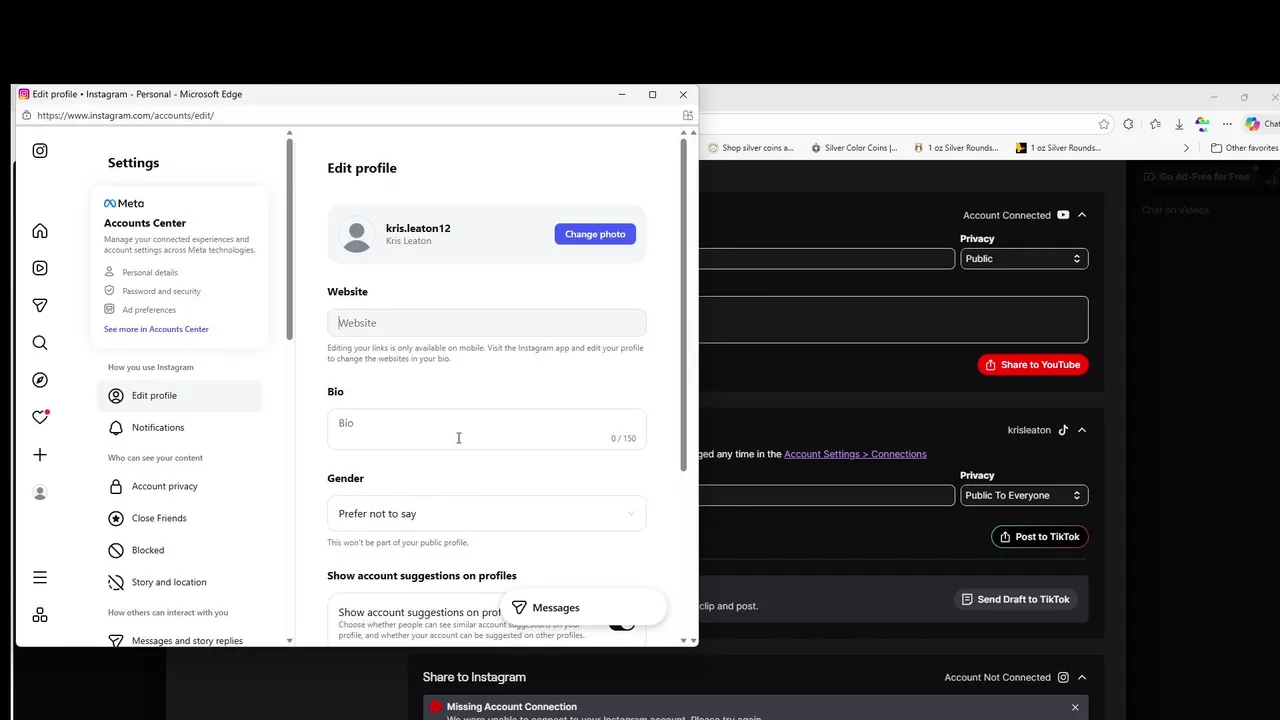
Task: Click Instagram logo at sidebar top
Action: point(40,151)
